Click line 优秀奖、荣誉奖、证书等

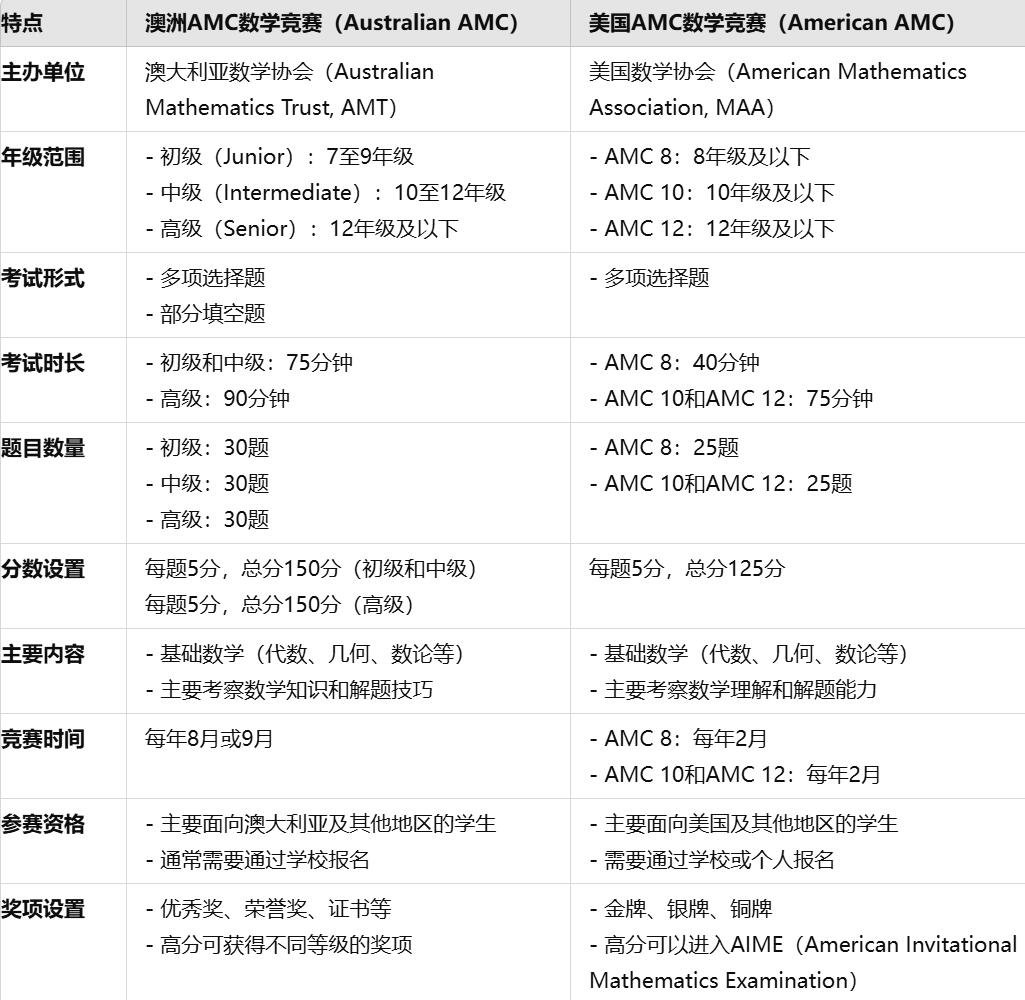click(x=269, y=908)
